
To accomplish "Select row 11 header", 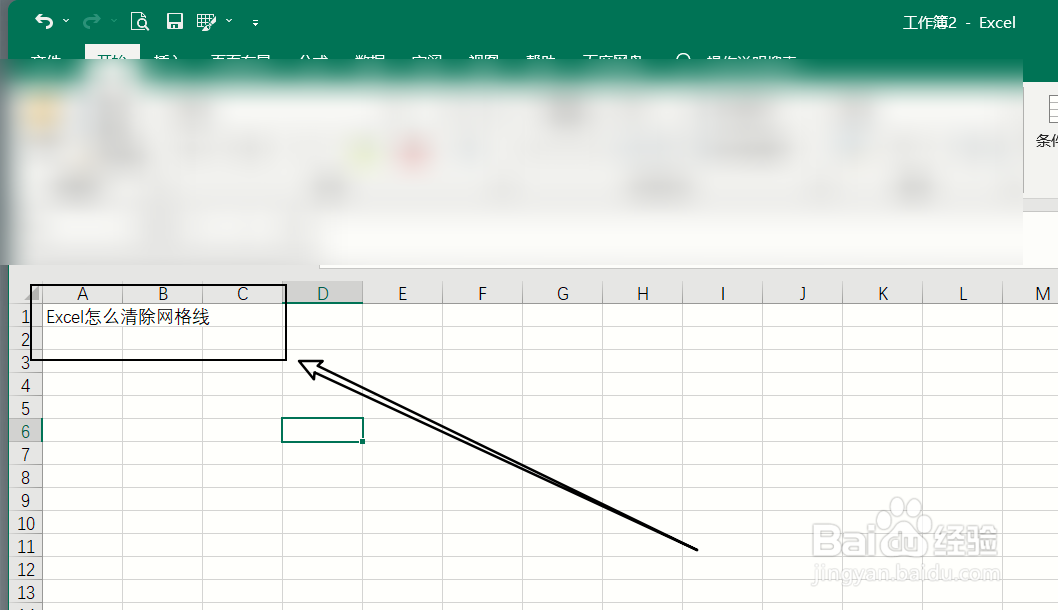I will coord(26,546).
